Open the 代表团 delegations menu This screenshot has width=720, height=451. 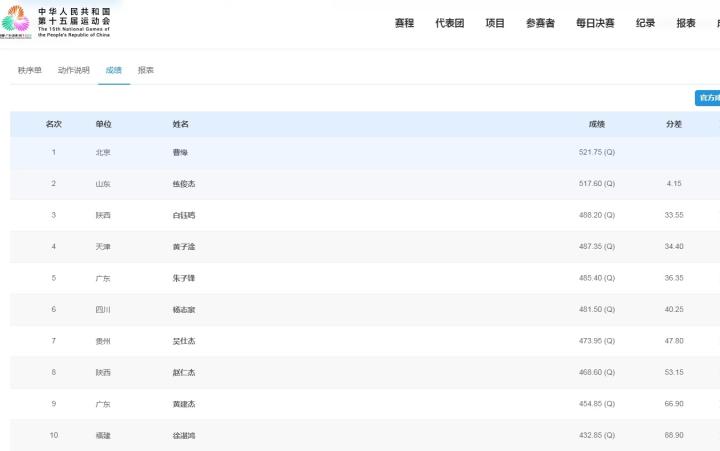coord(449,23)
